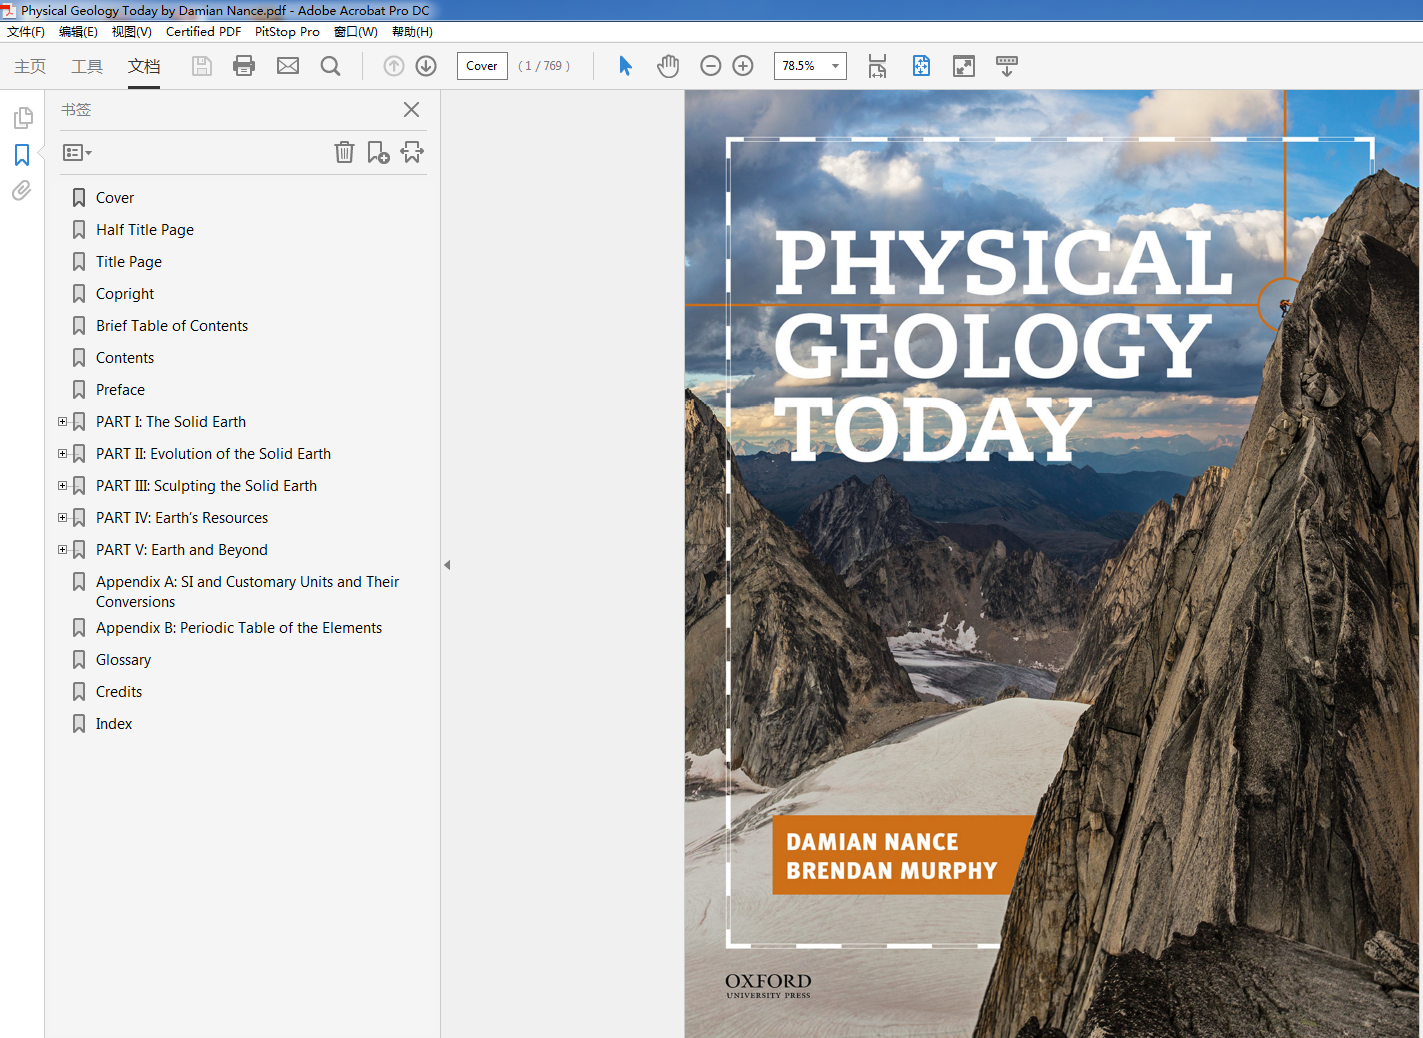This screenshot has height=1038, width=1423.
Task: Open Appendix A: SI and Customary Units
Action: click(x=247, y=592)
